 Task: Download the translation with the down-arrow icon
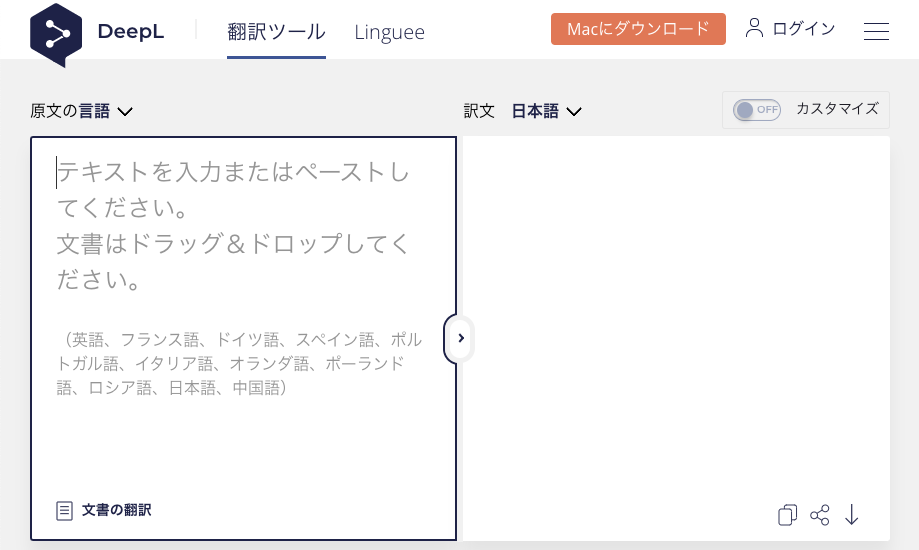tap(852, 515)
